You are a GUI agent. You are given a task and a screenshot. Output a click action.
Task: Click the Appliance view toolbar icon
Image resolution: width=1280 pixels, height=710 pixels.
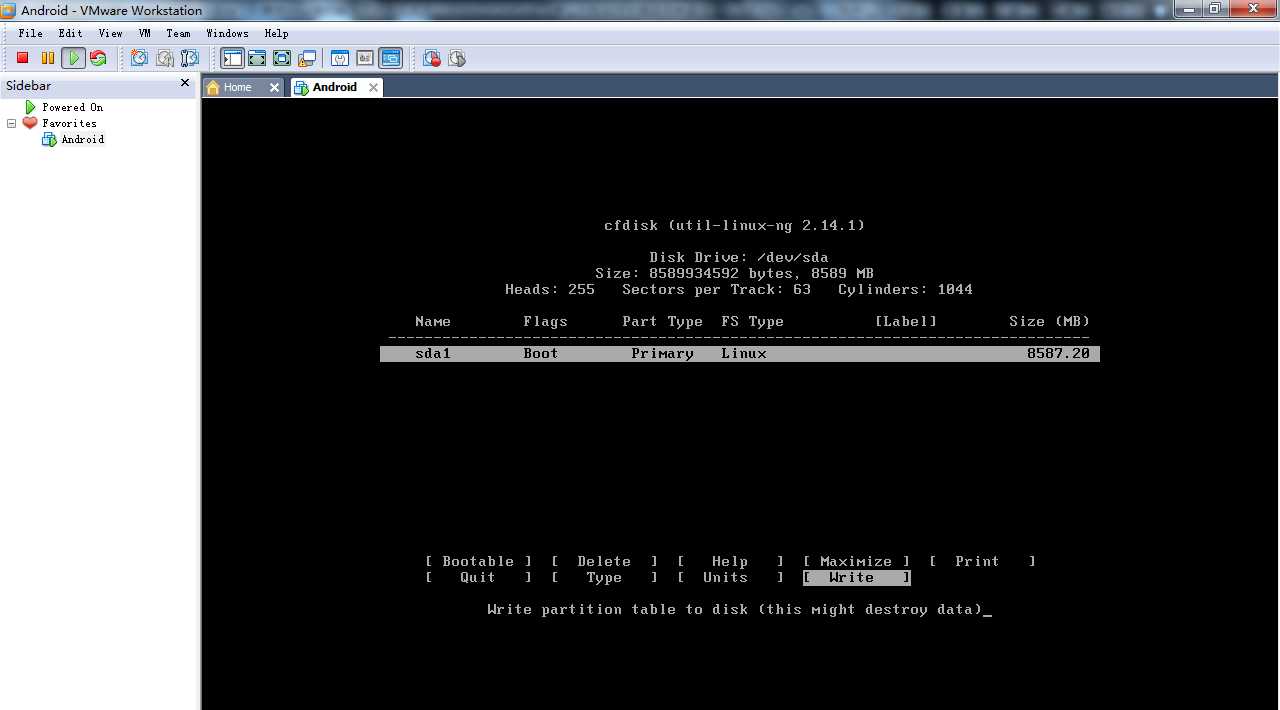[x=365, y=58]
